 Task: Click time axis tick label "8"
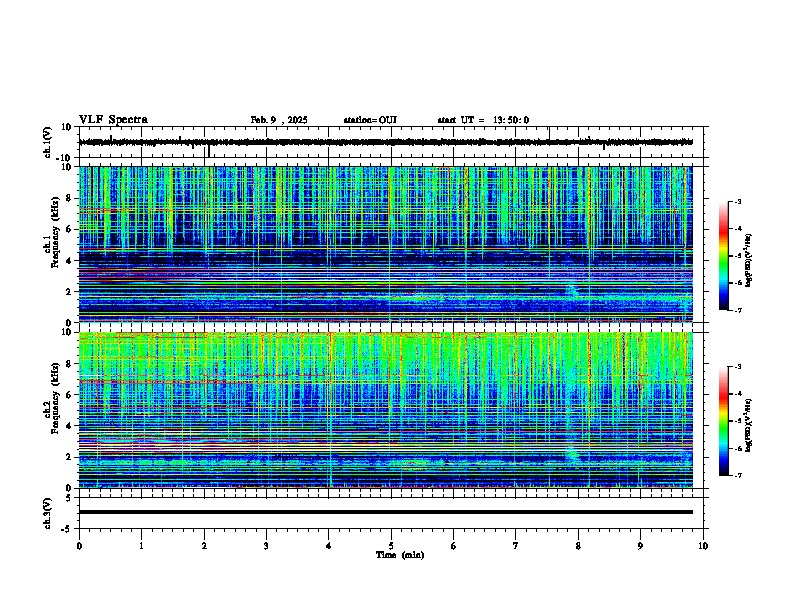pyautogui.click(x=578, y=546)
